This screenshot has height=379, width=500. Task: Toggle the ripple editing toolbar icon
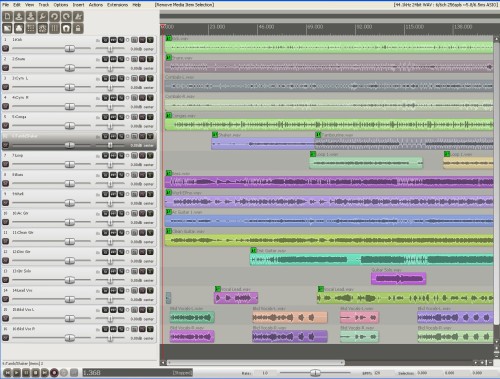pos(31,28)
